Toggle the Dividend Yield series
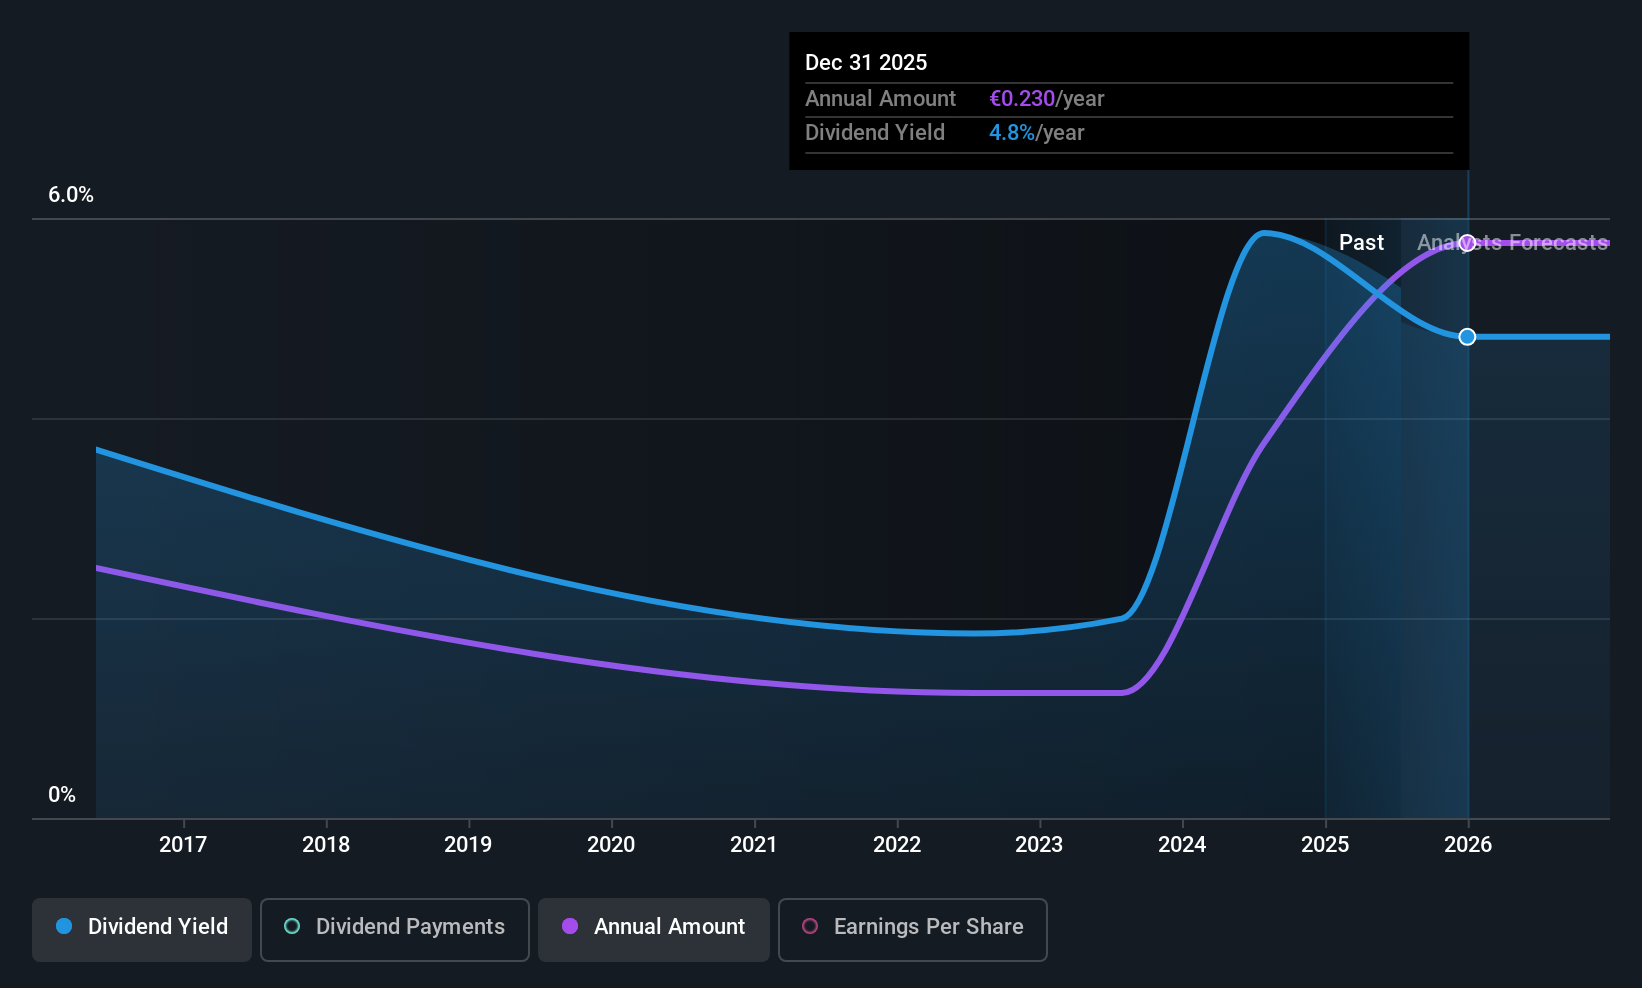The width and height of the screenshot is (1642, 988). click(x=142, y=930)
